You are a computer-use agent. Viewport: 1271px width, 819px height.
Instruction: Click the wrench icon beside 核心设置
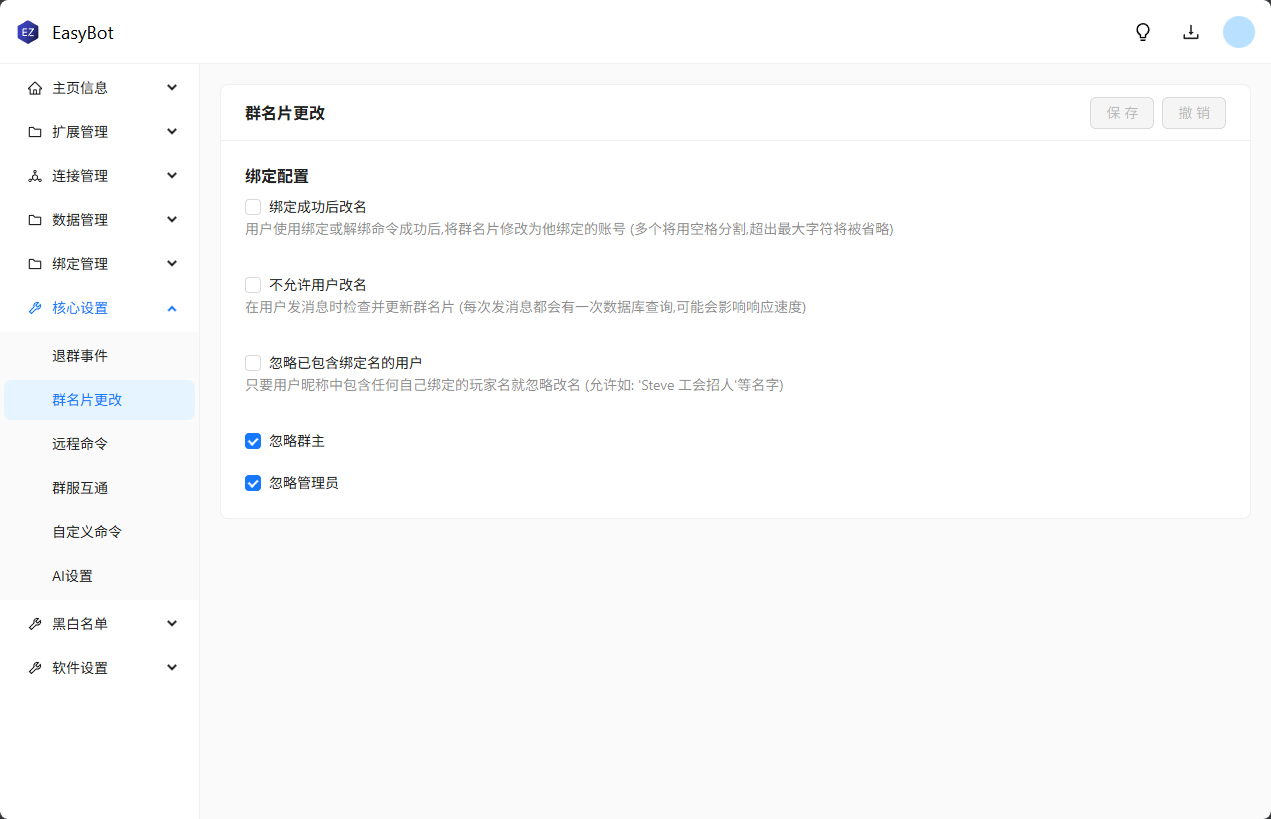coord(35,308)
